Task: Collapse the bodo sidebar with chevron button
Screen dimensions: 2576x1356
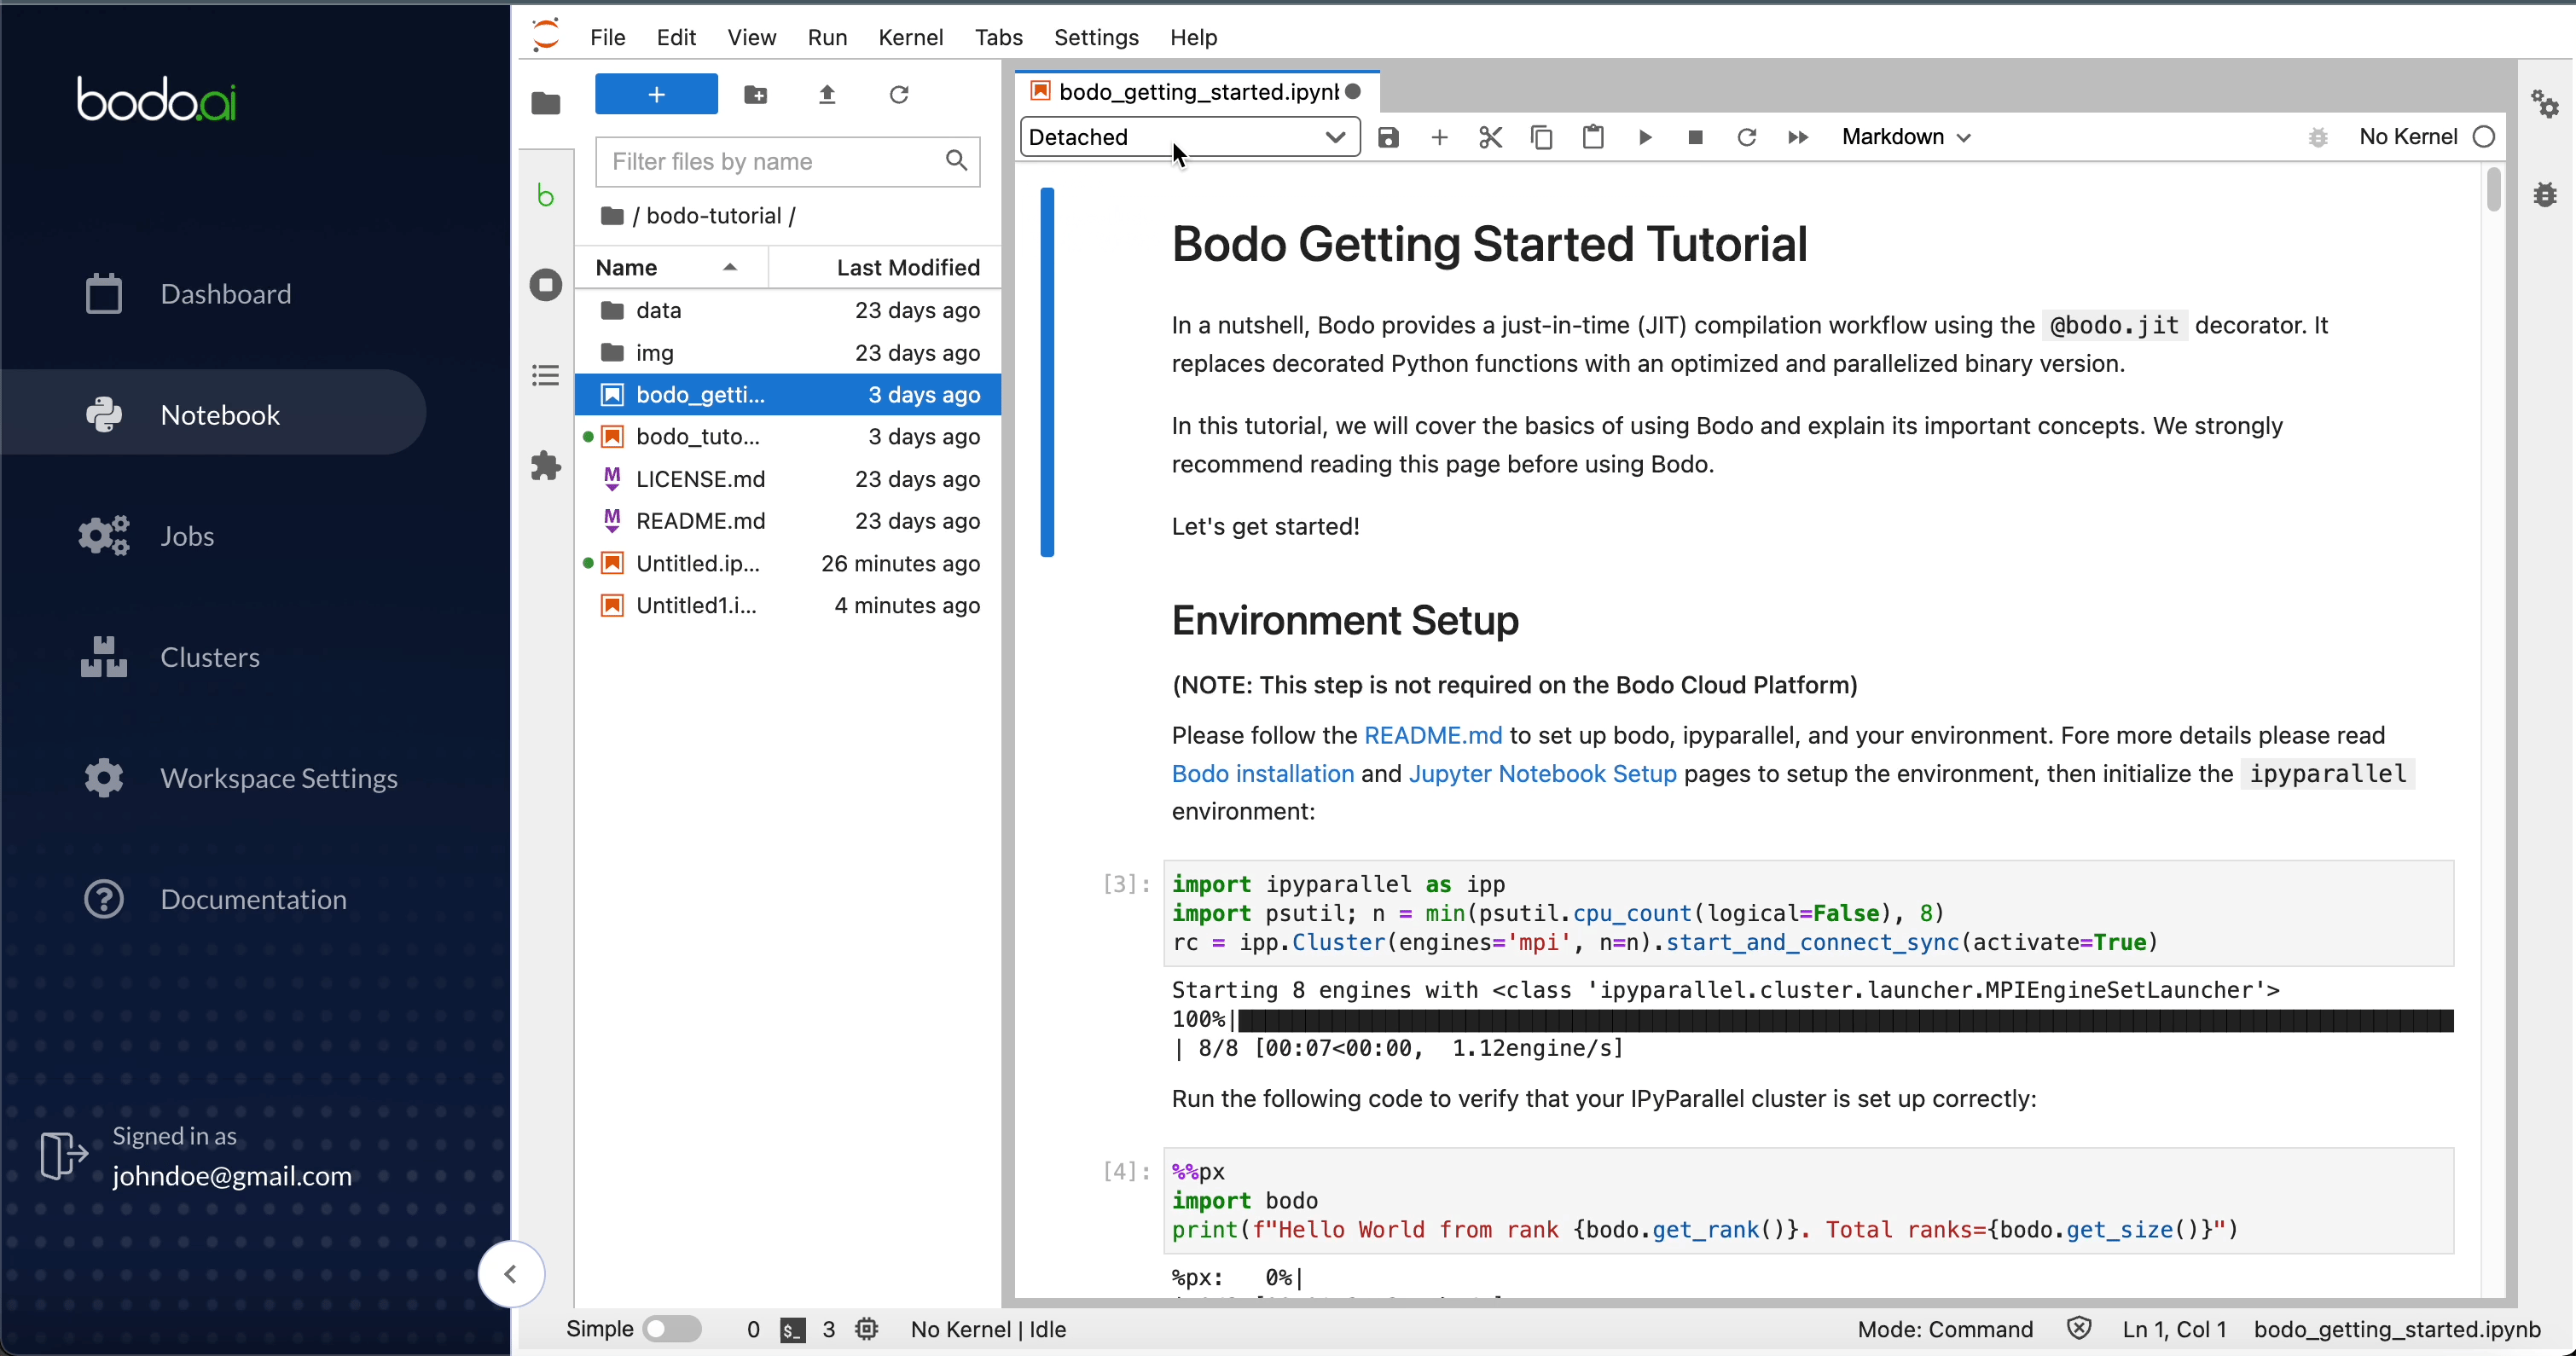Action: click(x=511, y=1274)
